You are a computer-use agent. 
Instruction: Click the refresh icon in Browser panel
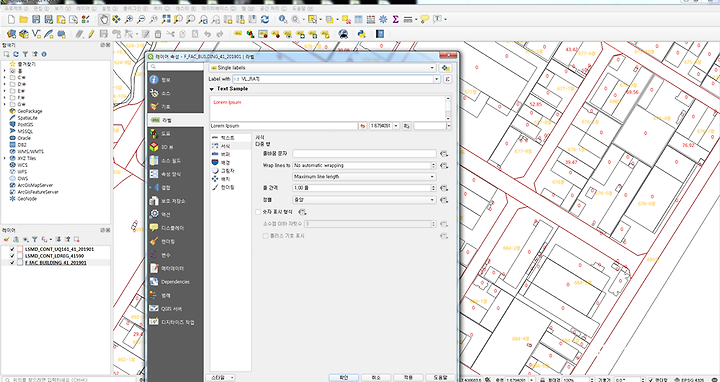pyautogui.click(x=16, y=54)
